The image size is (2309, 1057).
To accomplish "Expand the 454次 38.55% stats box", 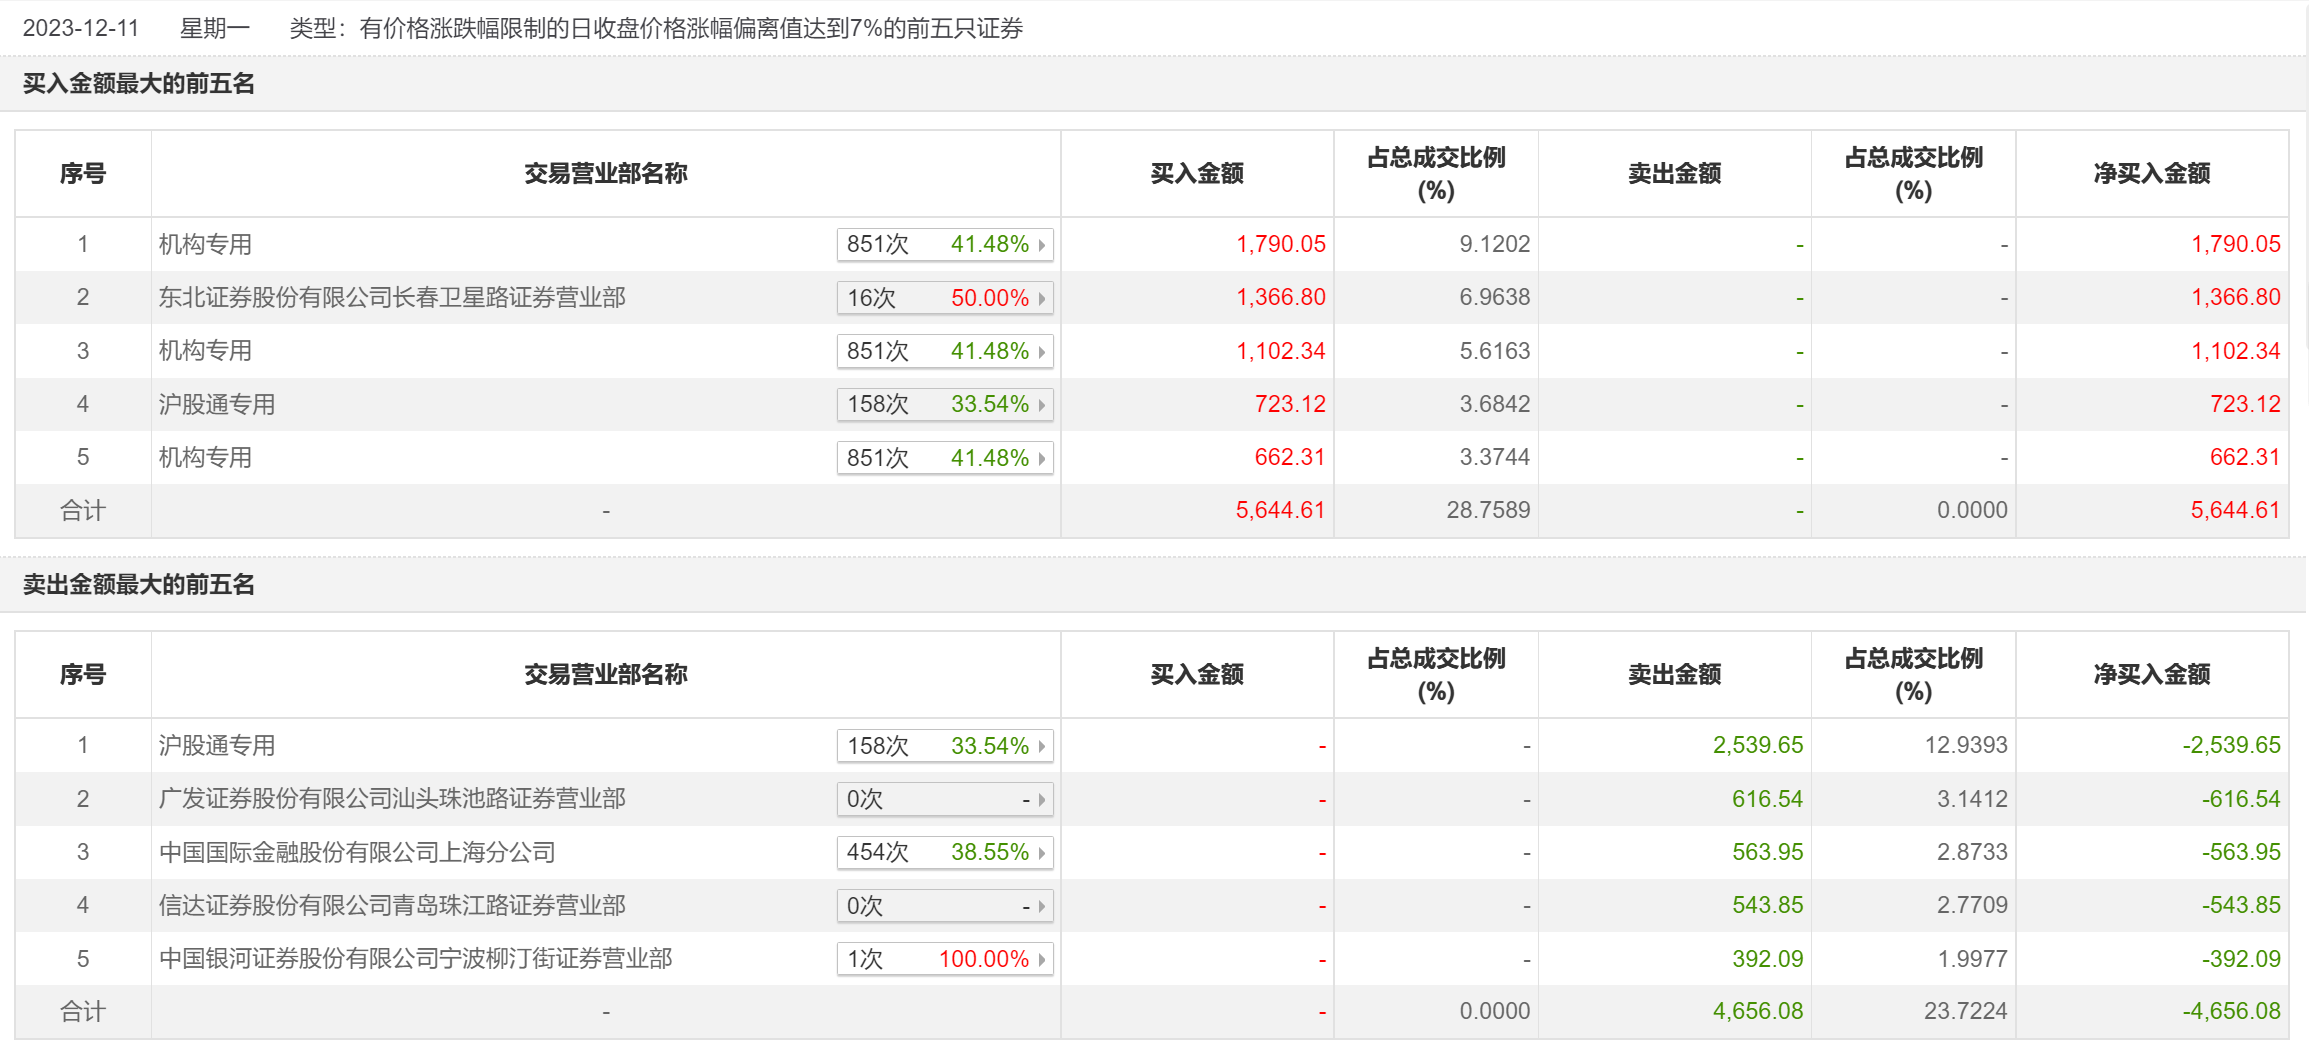I will [945, 852].
